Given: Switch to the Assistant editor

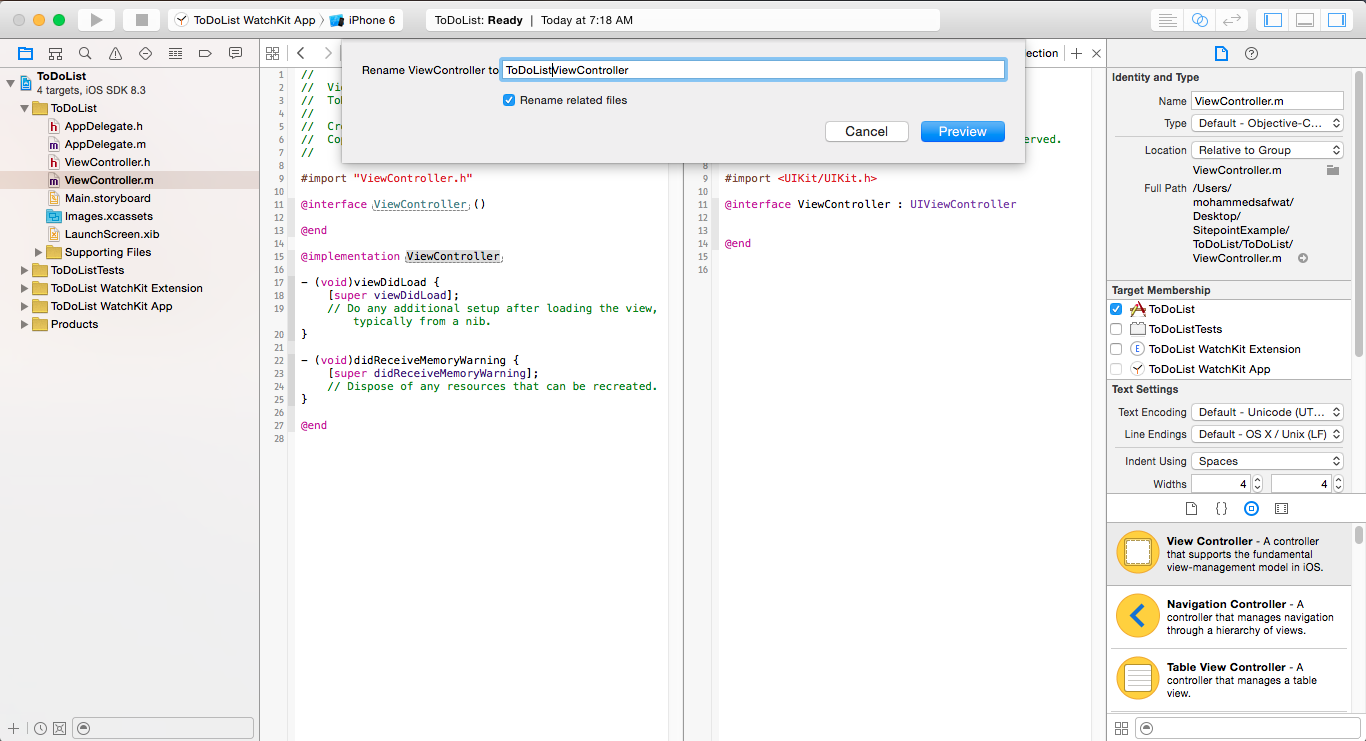Looking at the screenshot, I should [x=1200, y=20].
